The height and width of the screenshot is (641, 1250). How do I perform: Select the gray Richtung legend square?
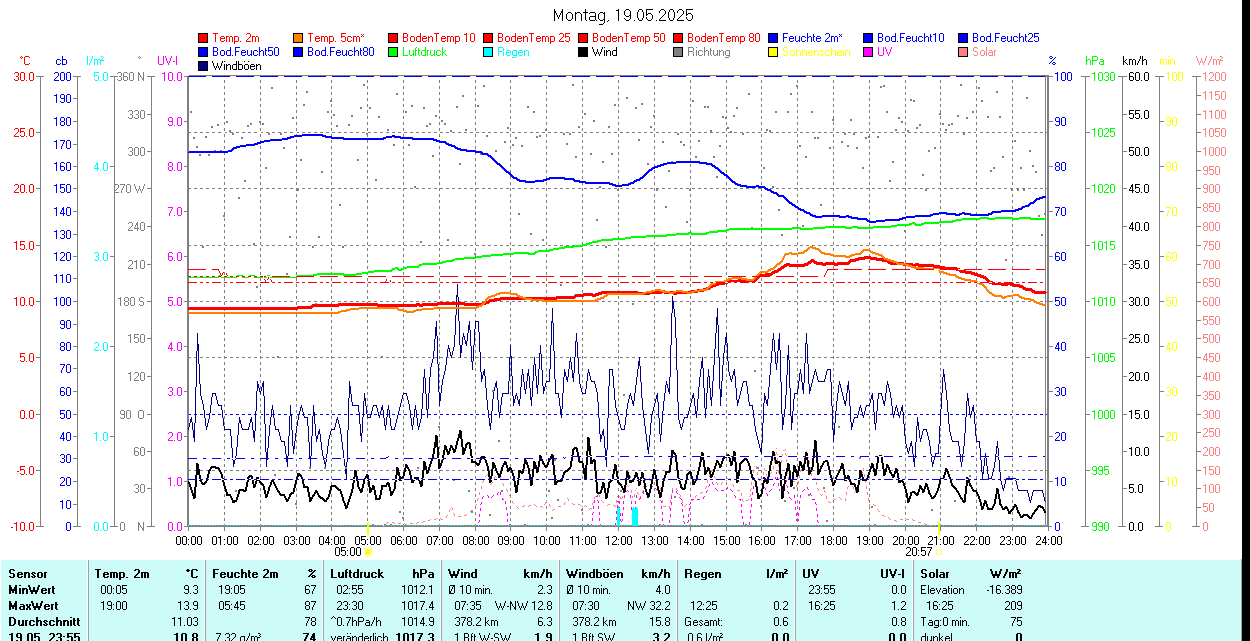click(x=679, y=52)
